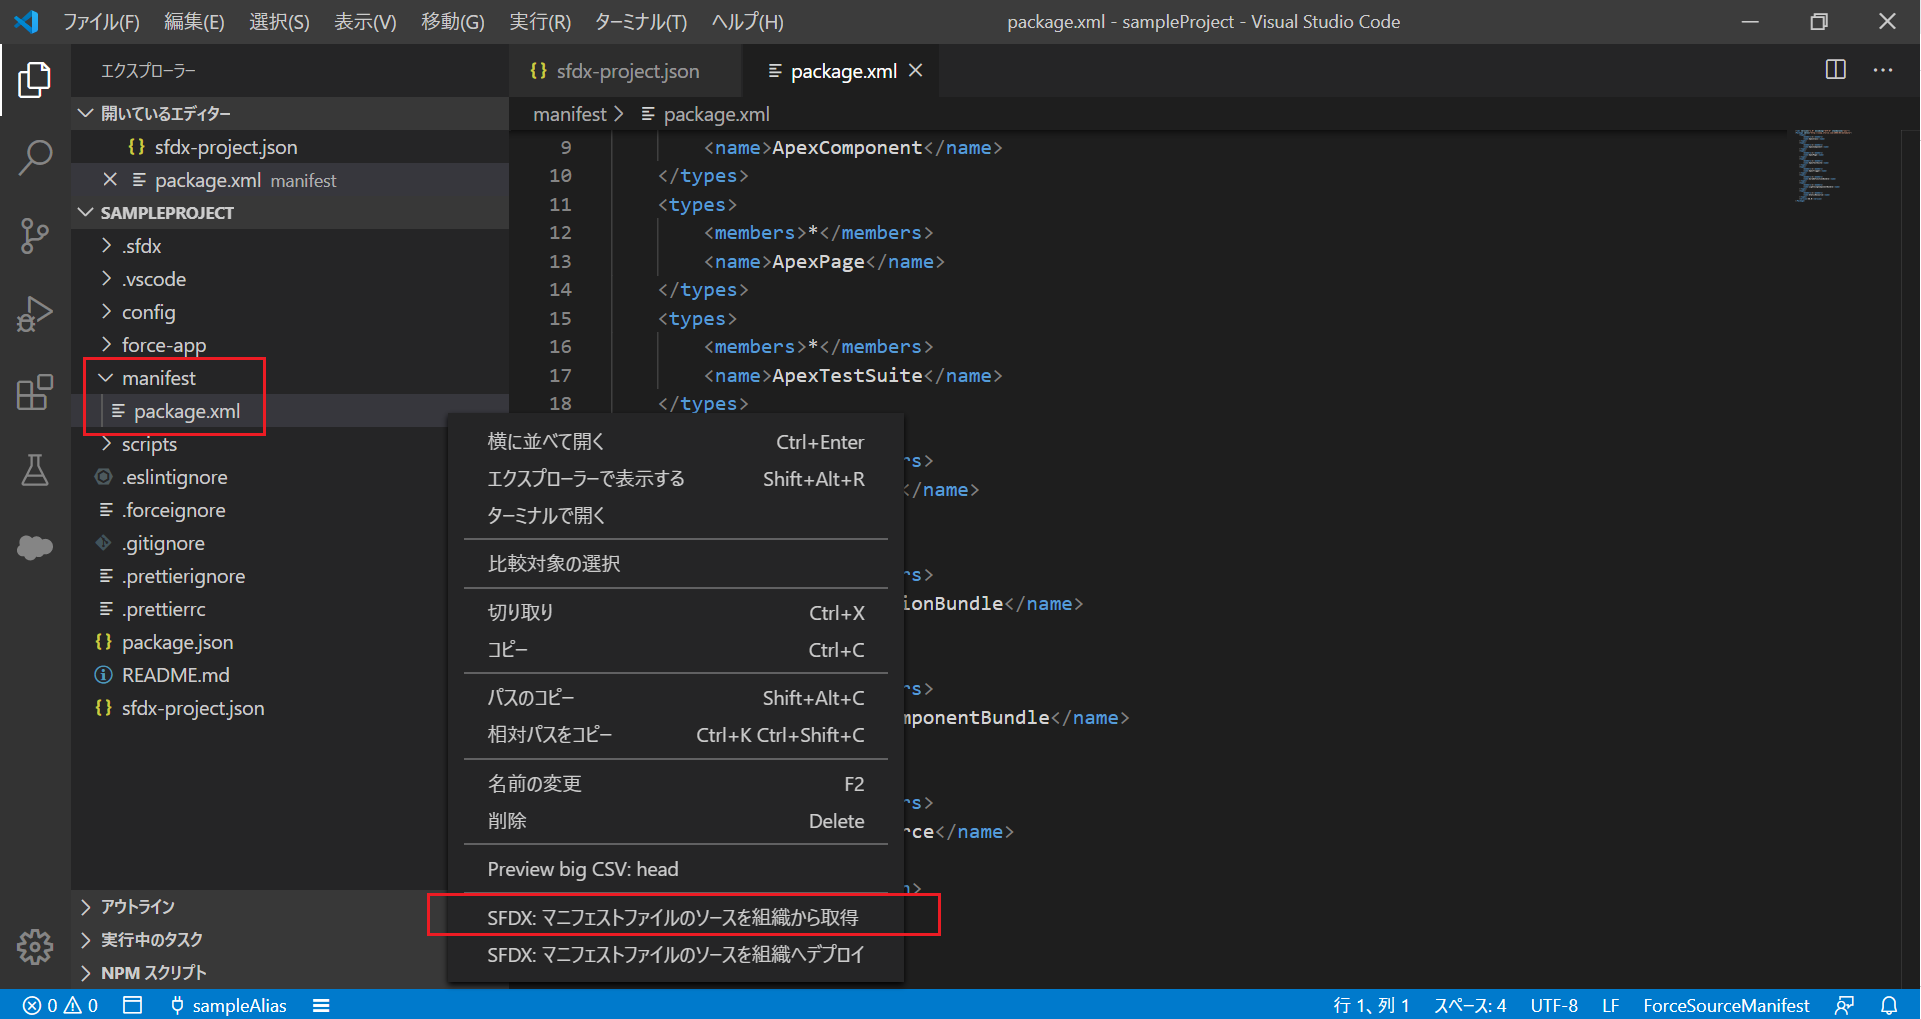
Task: Open the Explorer view in activity bar
Action: (35, 80)
